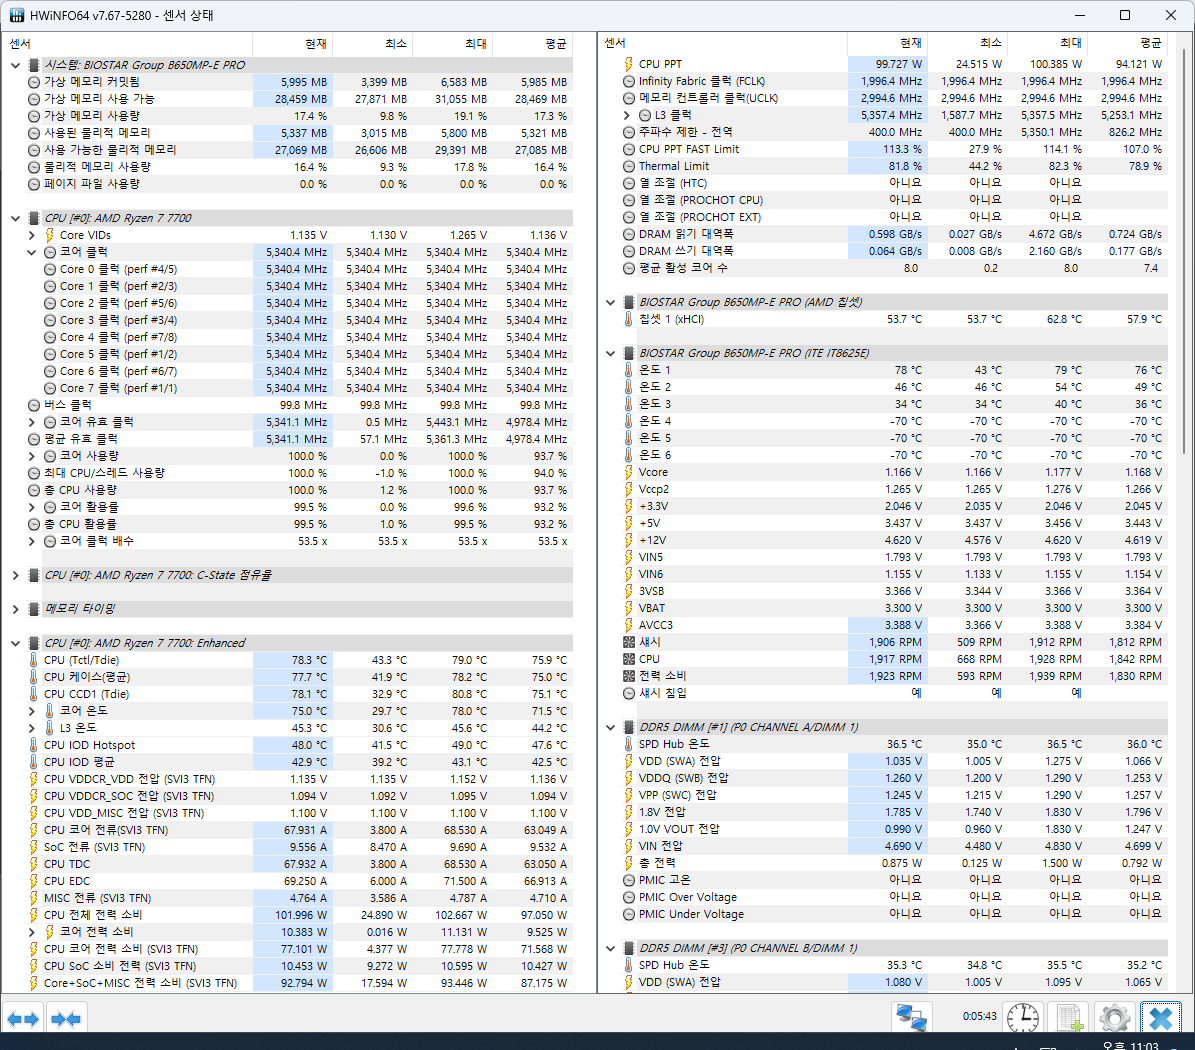Click the shrink-window arrows toolbar icon

(x=66, y=1019)
